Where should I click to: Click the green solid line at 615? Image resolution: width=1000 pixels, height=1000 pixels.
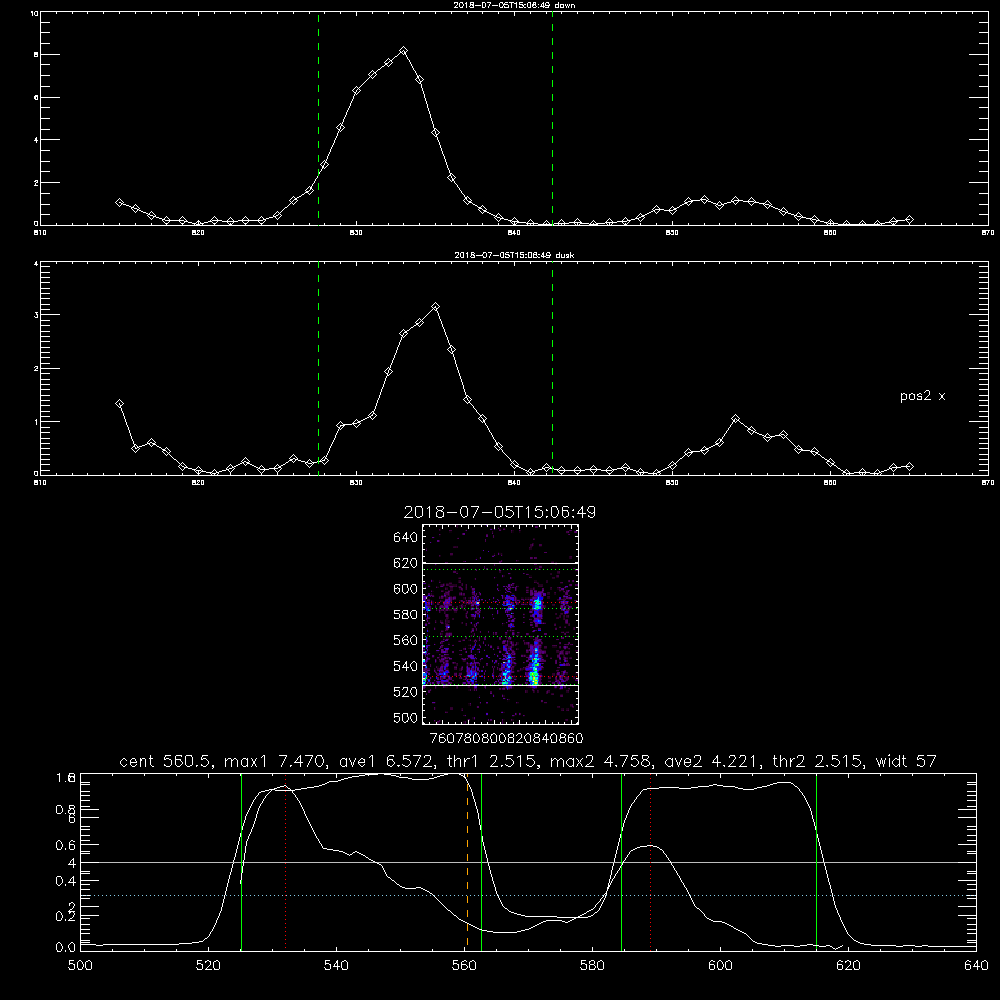pos(816,861)
